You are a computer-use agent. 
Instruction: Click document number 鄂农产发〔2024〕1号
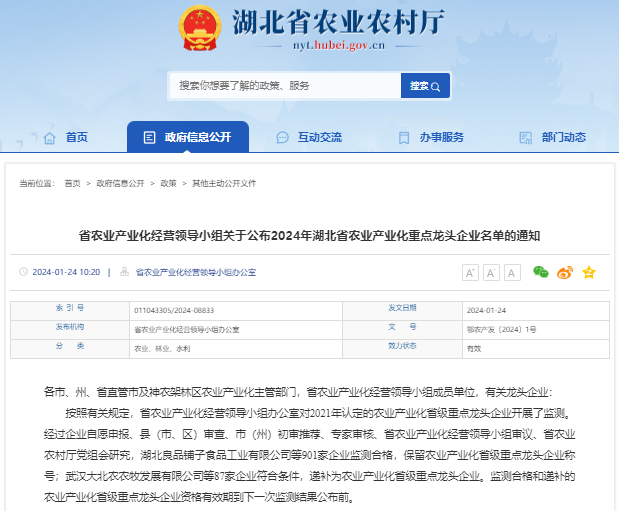pos(501,329)
